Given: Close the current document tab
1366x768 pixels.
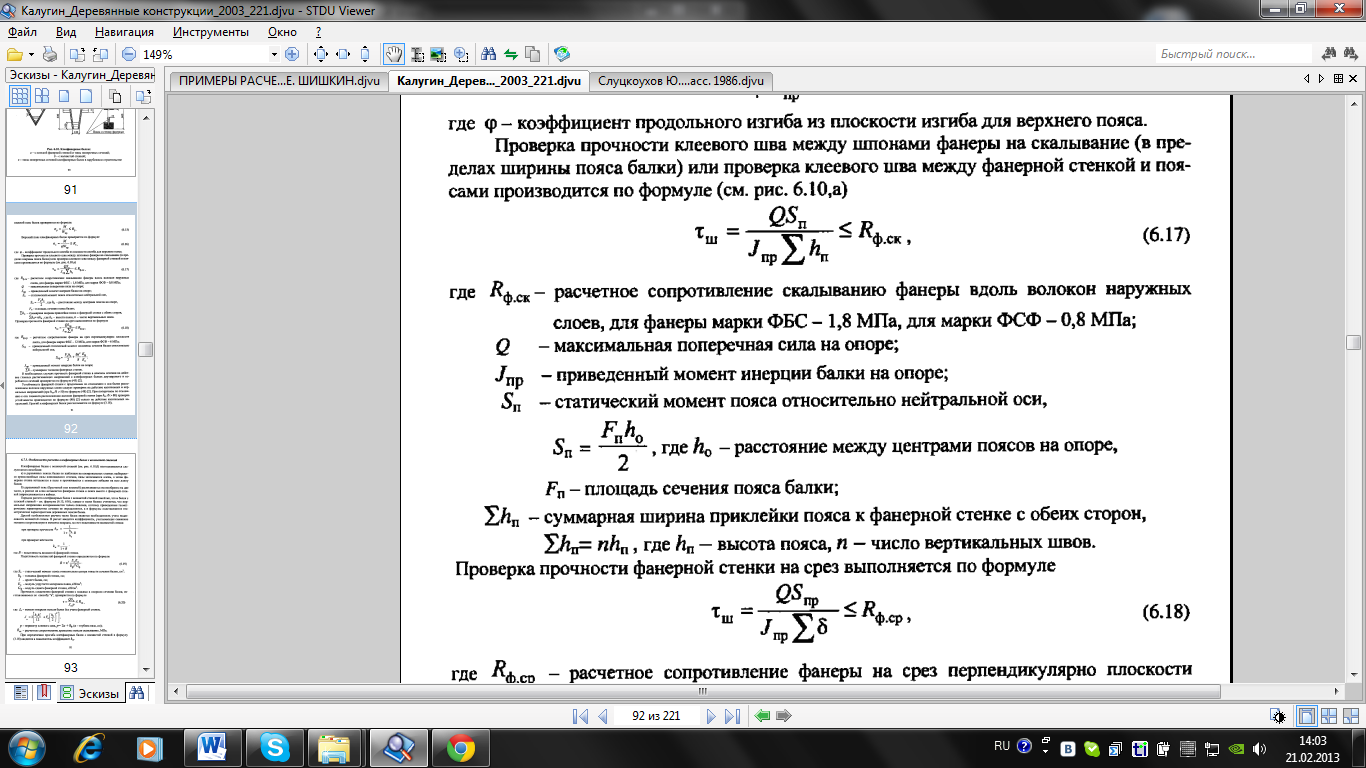Looking at the screenshot, I should (x=1351, y=79).
